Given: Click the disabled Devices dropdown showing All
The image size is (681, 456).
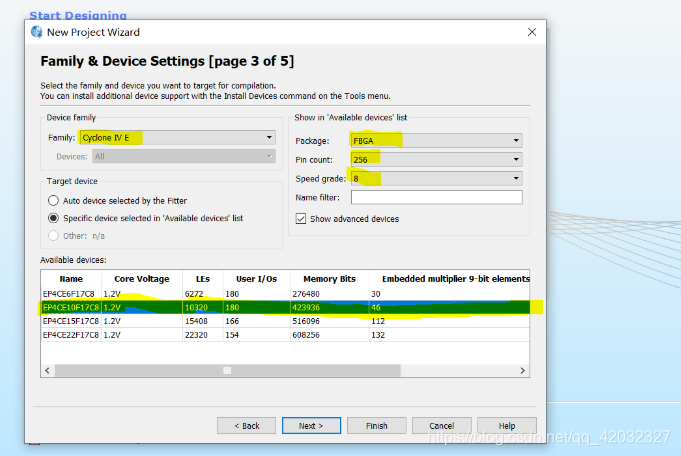Looking at the screenshot, I should point(184,156).
